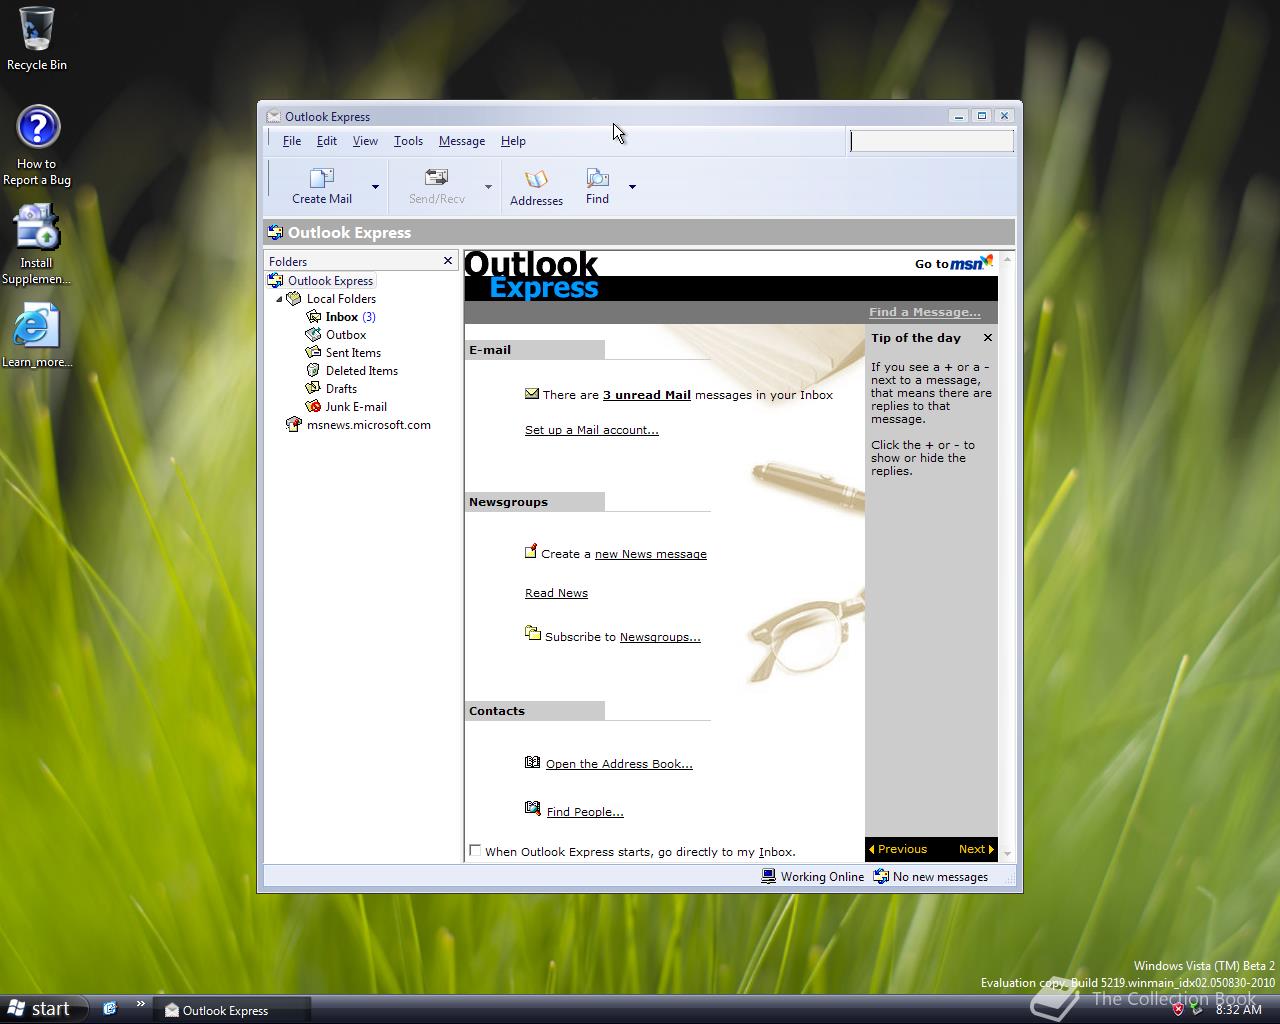Click the unread mail envelope icon
The image size is (1280, 1024).
click(532, 394)
